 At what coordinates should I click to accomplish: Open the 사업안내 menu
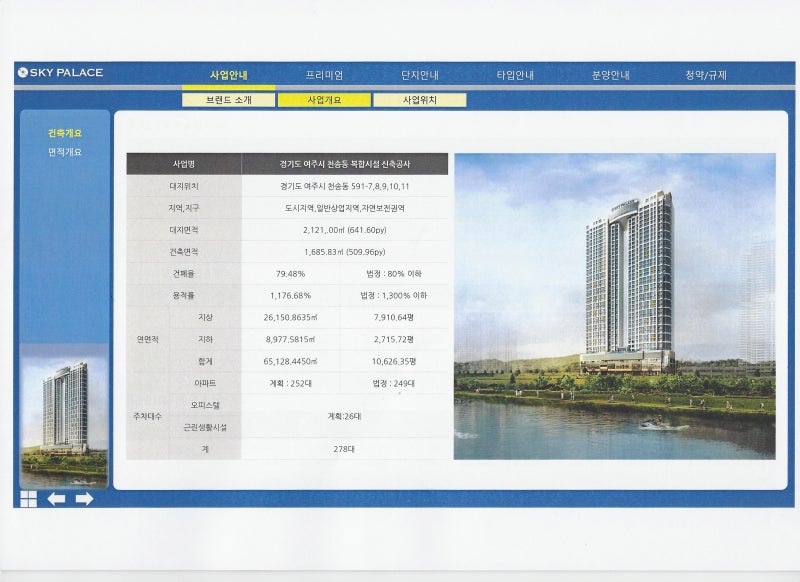click(x=229, y=75)
